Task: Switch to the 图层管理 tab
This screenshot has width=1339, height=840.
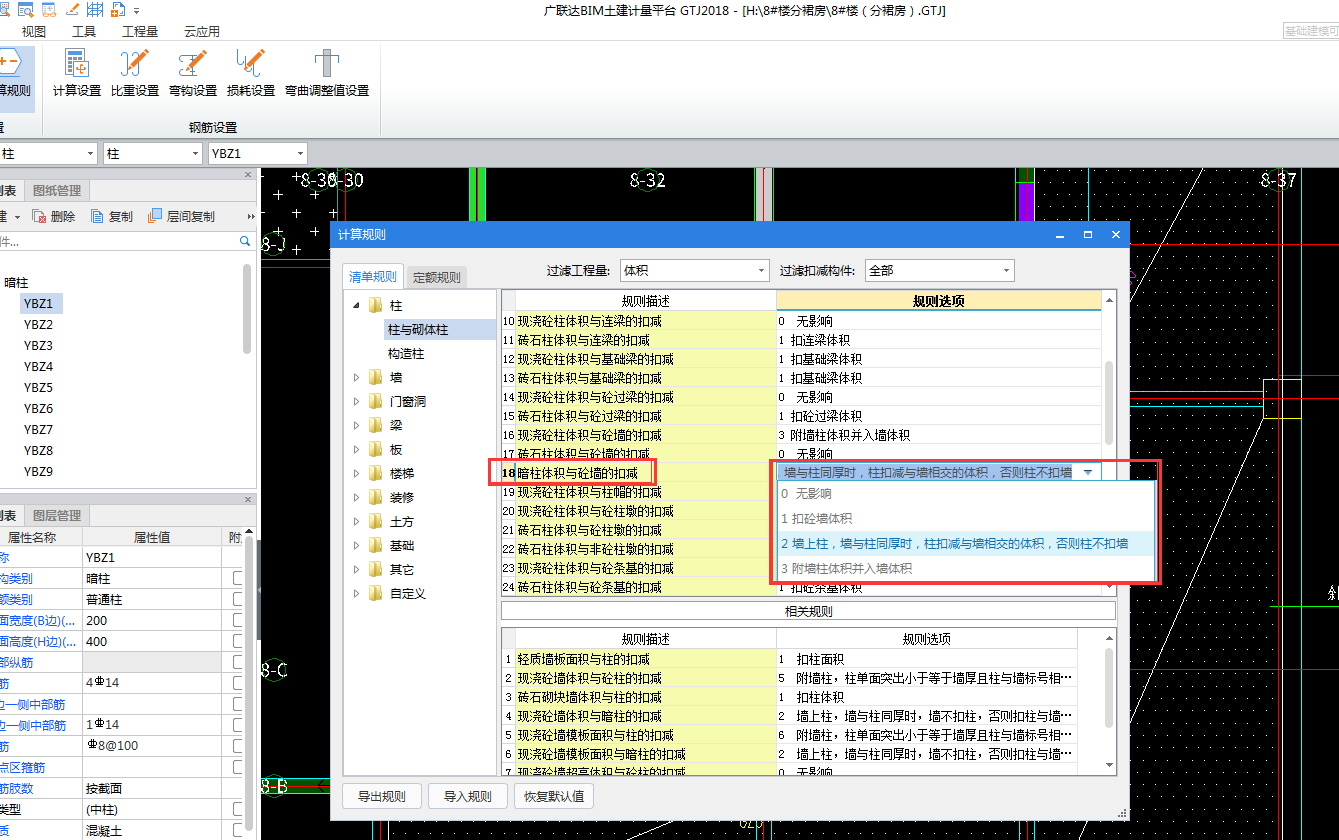Action: click(x=57, y=515)
